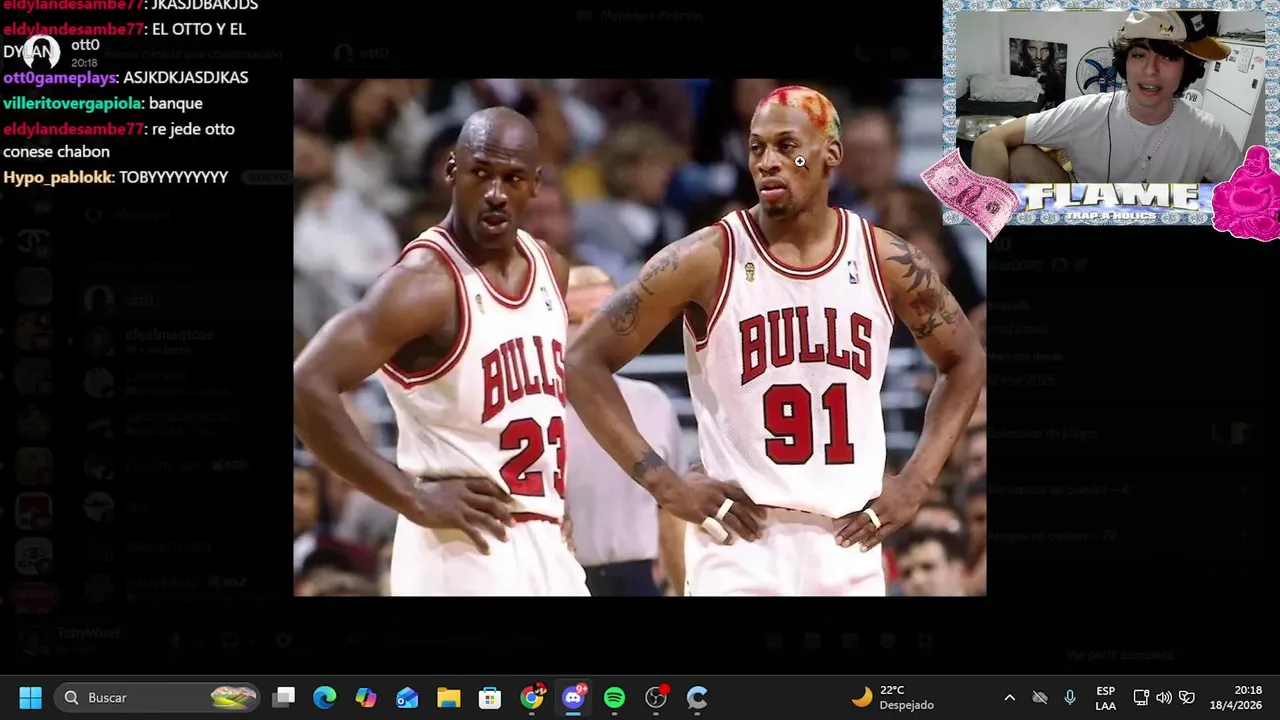Open Microsoft Store from the taskbar
Image resolution: width=1280 pixels, height=720 pixels.
490,697
